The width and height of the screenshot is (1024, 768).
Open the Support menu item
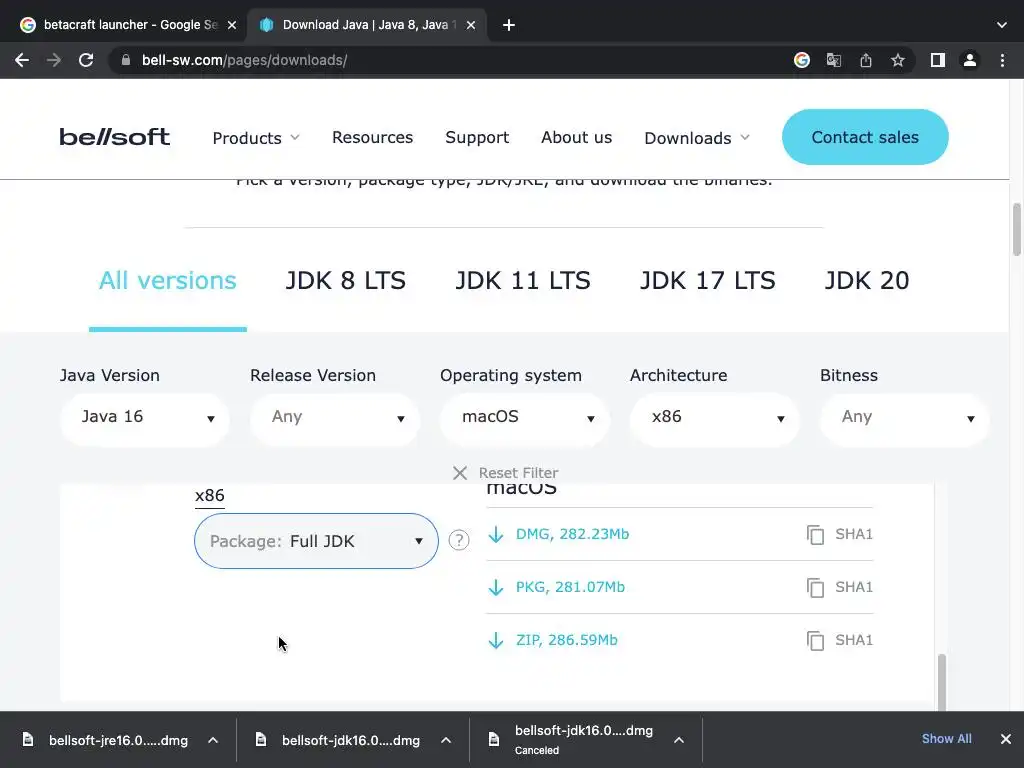477,137
